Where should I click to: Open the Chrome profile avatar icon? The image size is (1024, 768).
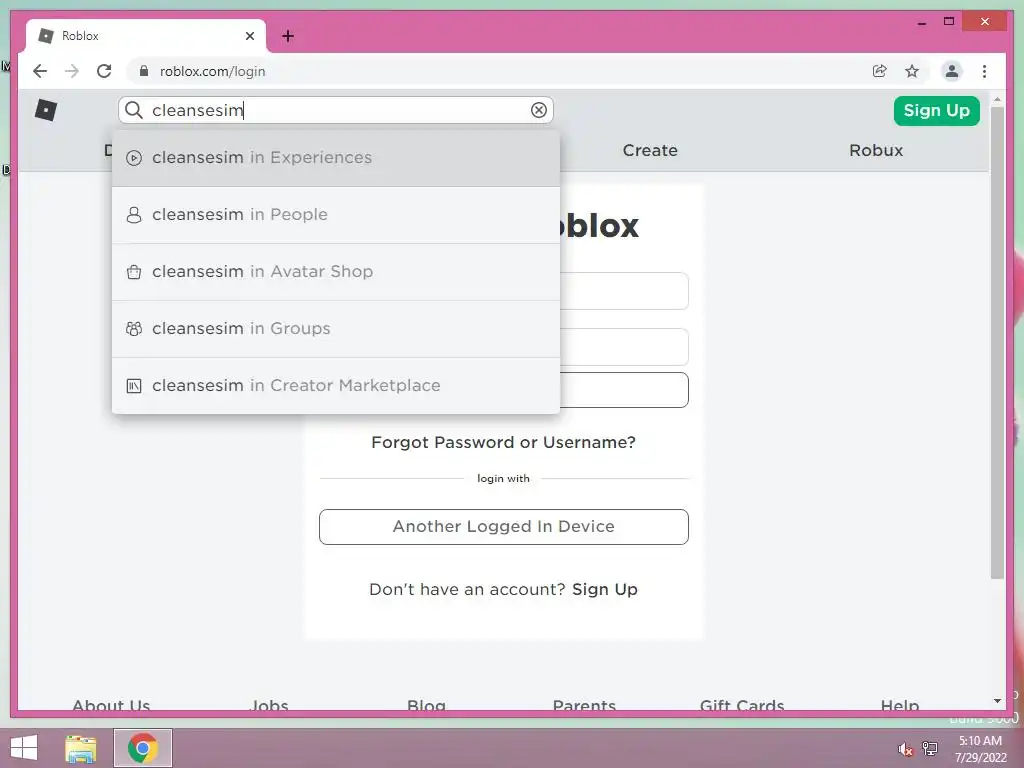point(952,71)
